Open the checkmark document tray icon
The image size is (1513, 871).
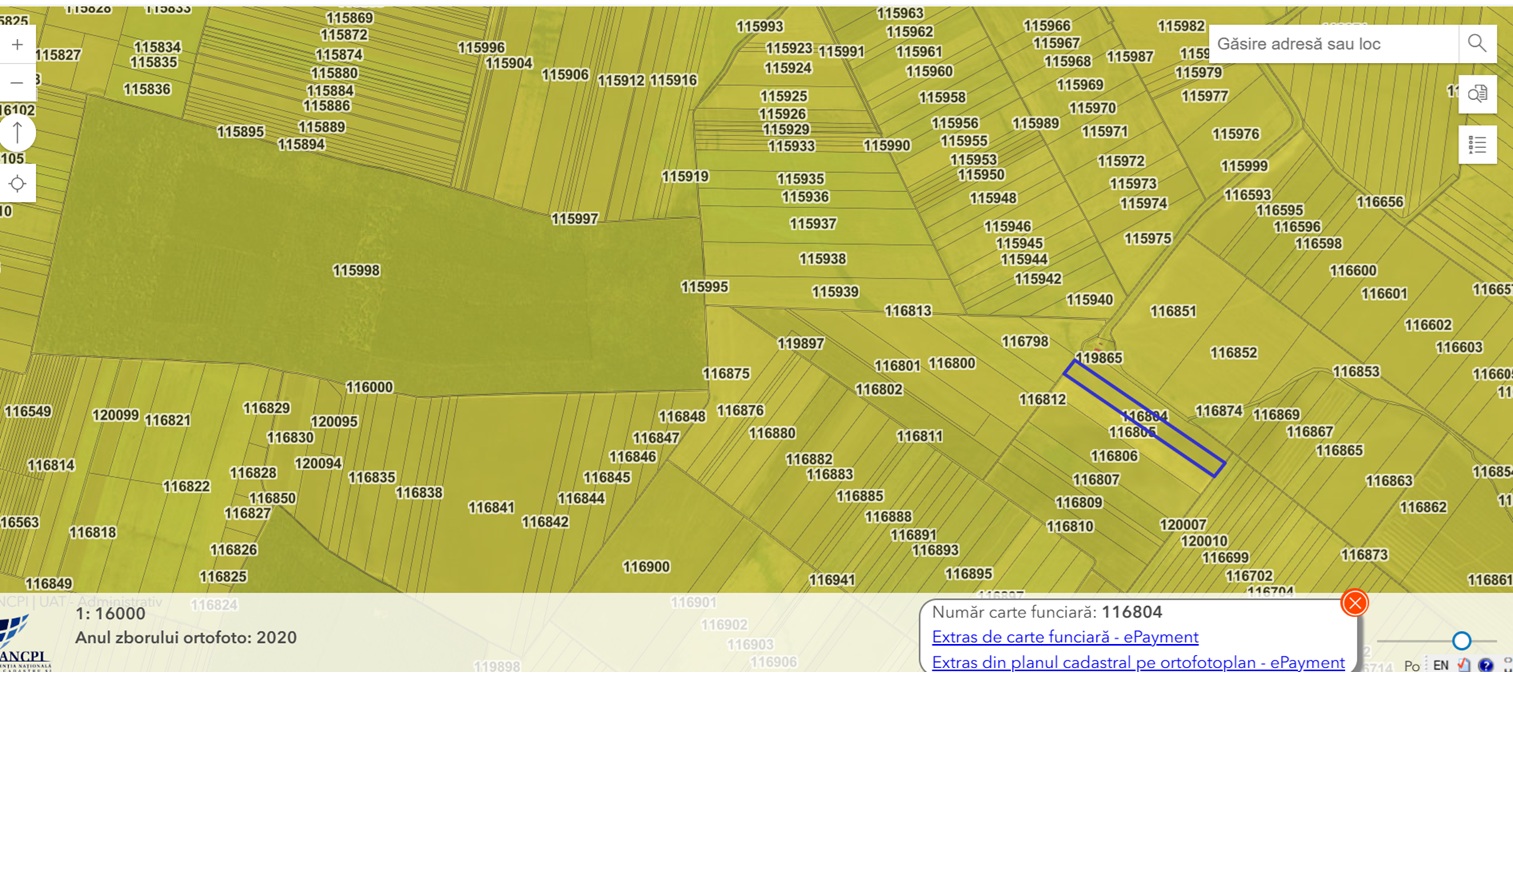[x=1464, y=665]
